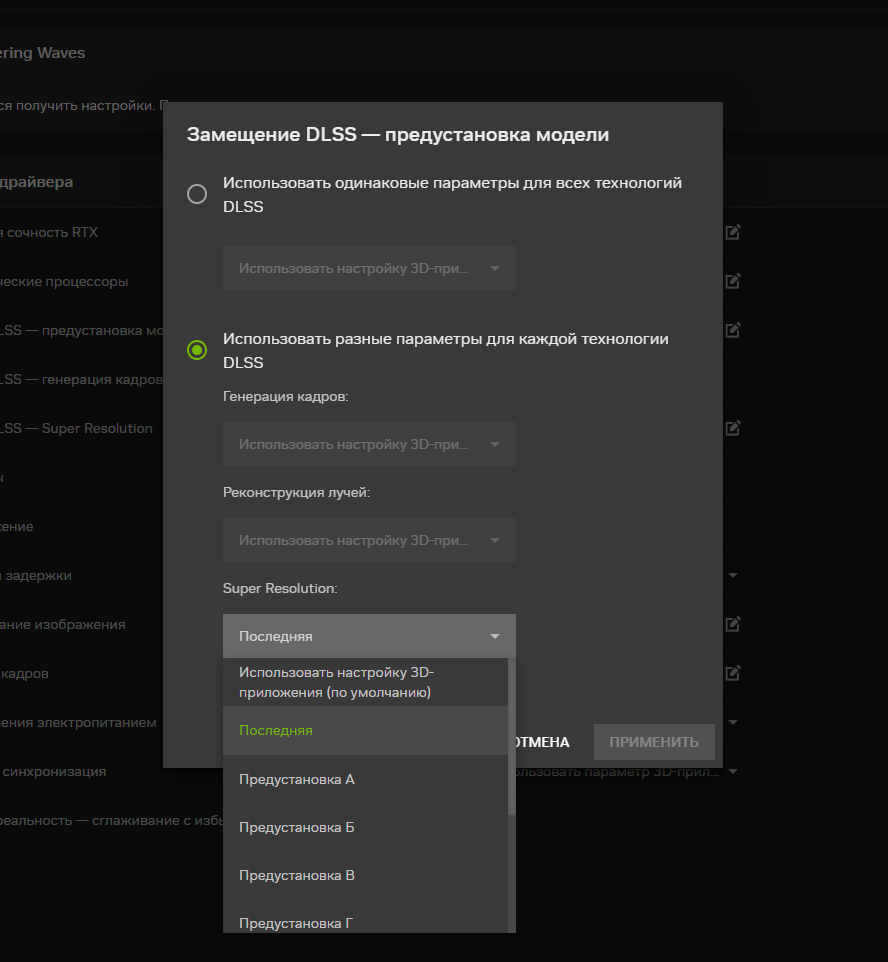Select 'Предустановка Б' from the list
Viewport: 888px width, 962px height.
pos(365,827)
